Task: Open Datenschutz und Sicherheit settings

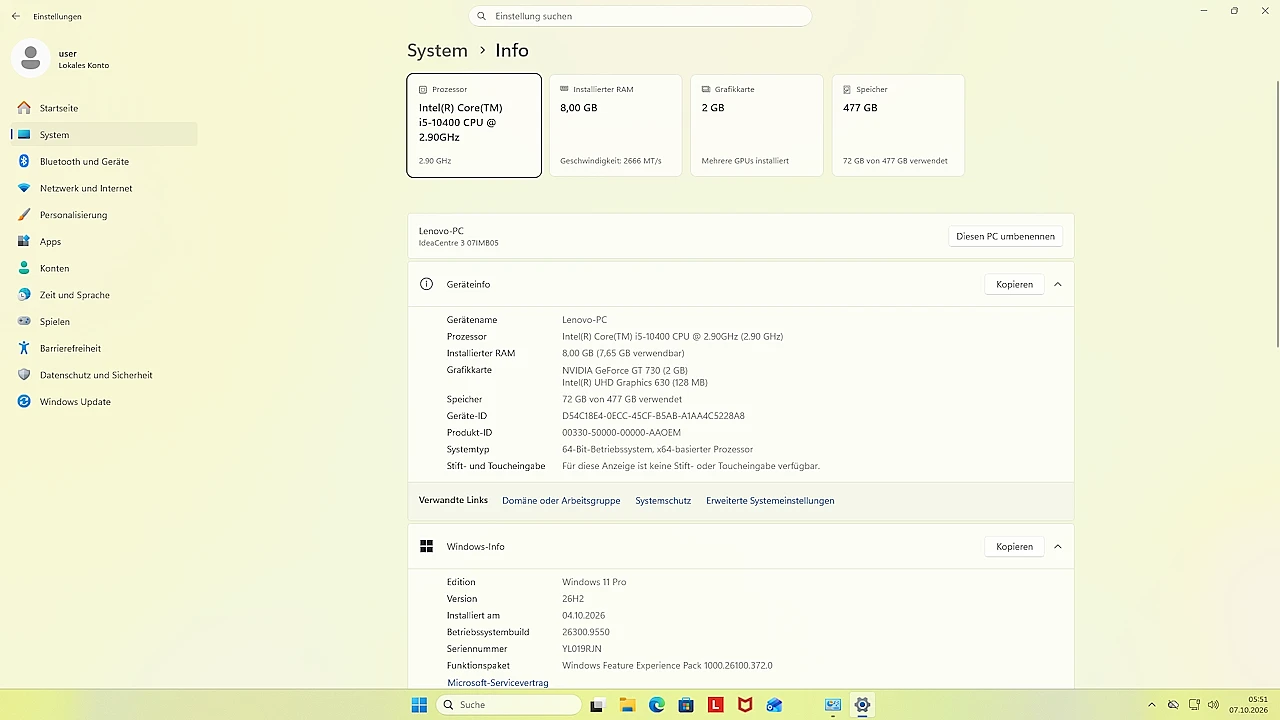Action: click(104, 375)
